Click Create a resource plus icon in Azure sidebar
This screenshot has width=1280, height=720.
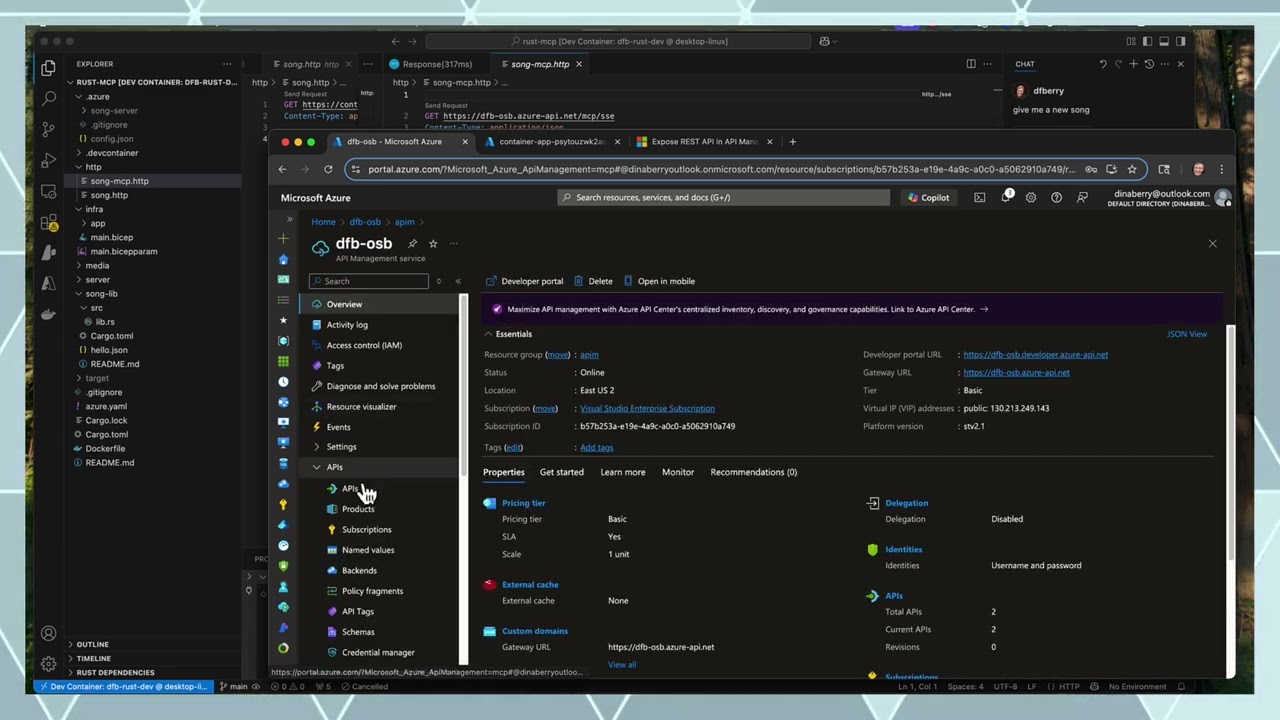click(283, 239)
